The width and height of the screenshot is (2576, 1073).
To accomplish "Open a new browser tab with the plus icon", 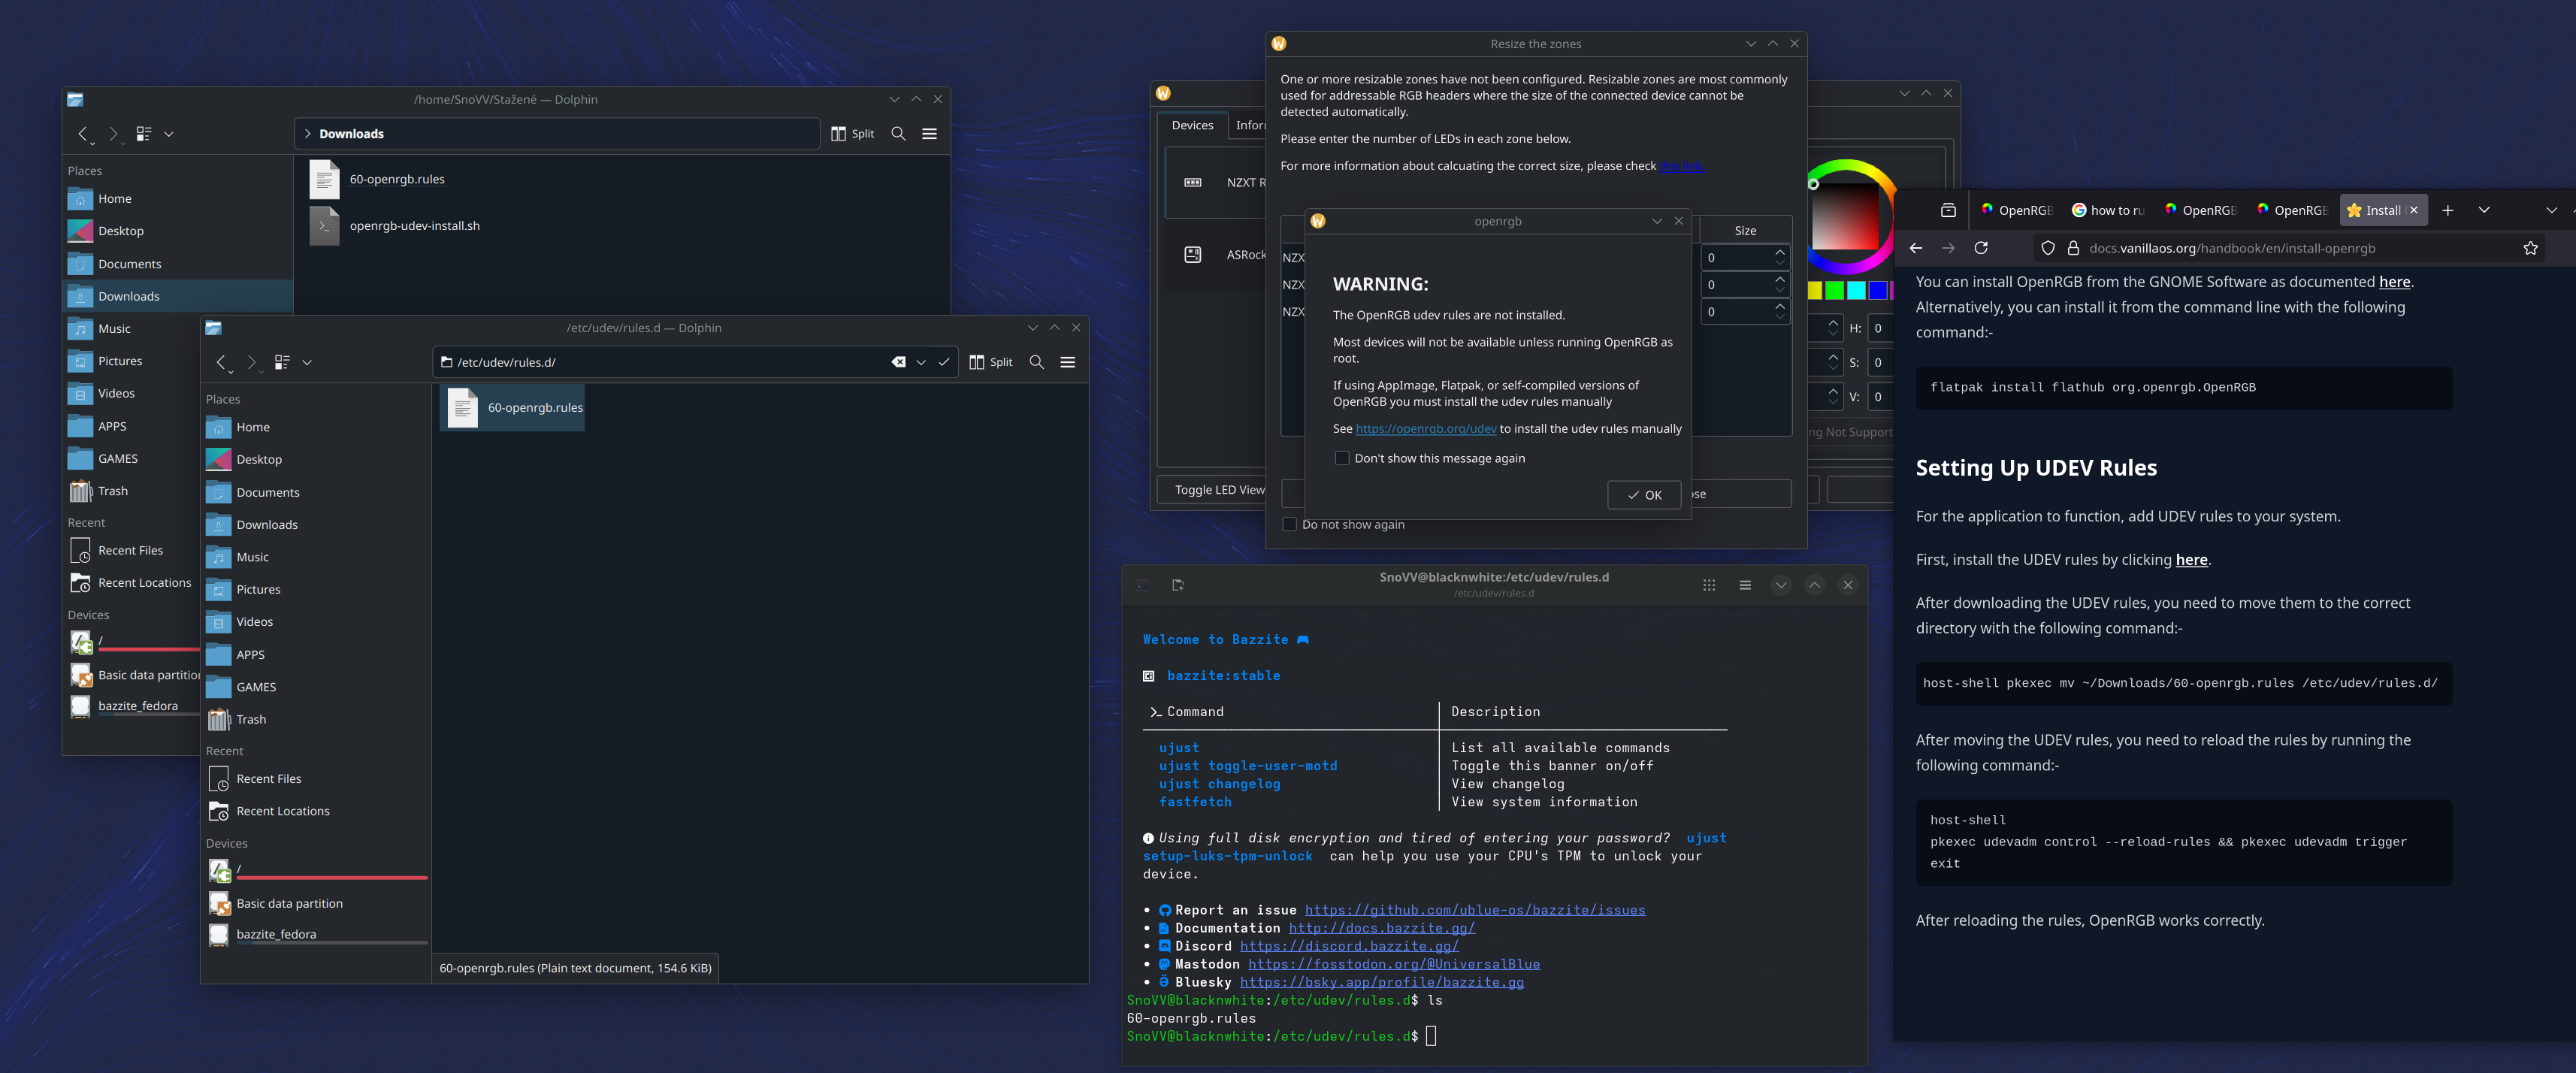I will pos(2447,210).
